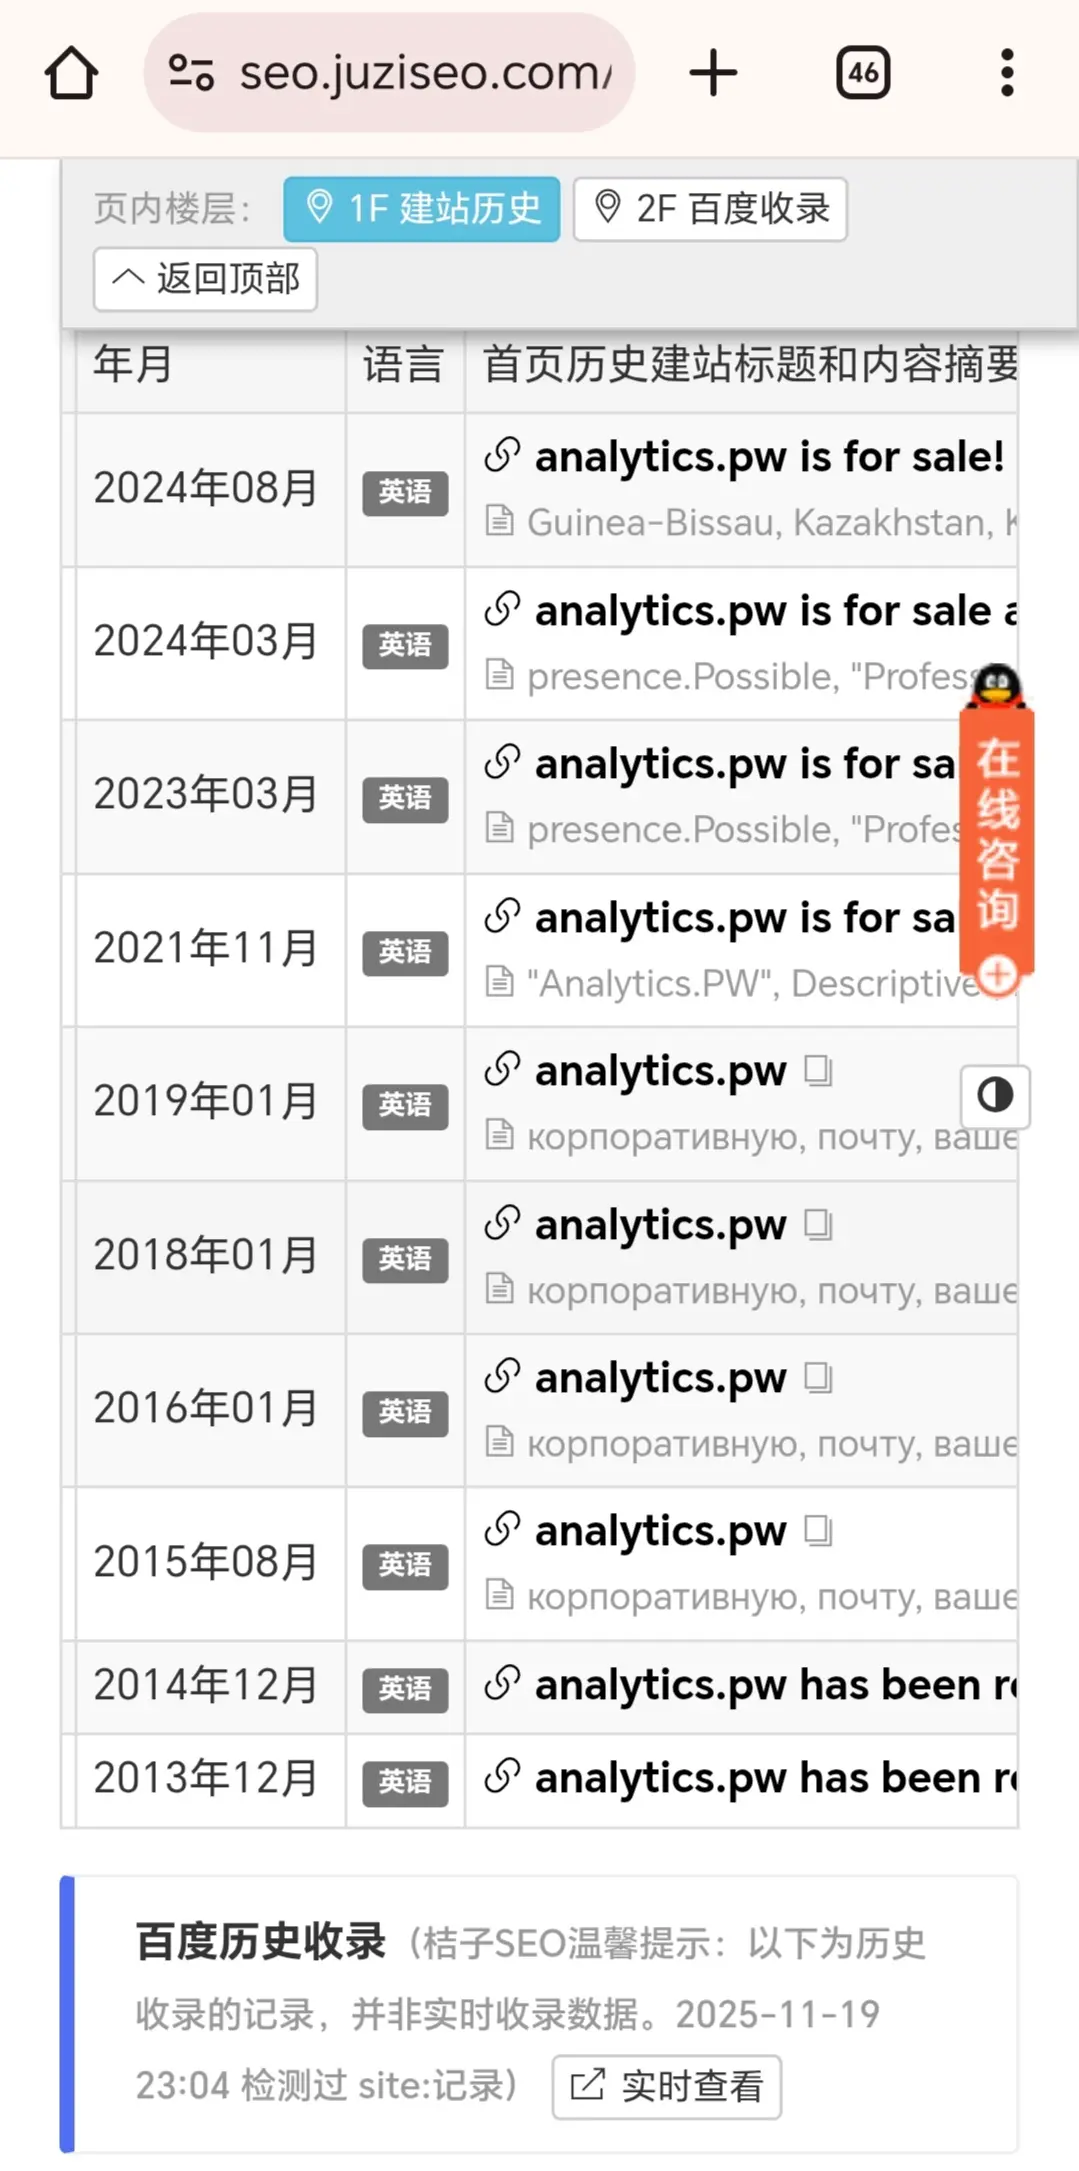1079x2171 pixels.
Task: Switch to the 2F 百度收录 floor
Action: 710,208
